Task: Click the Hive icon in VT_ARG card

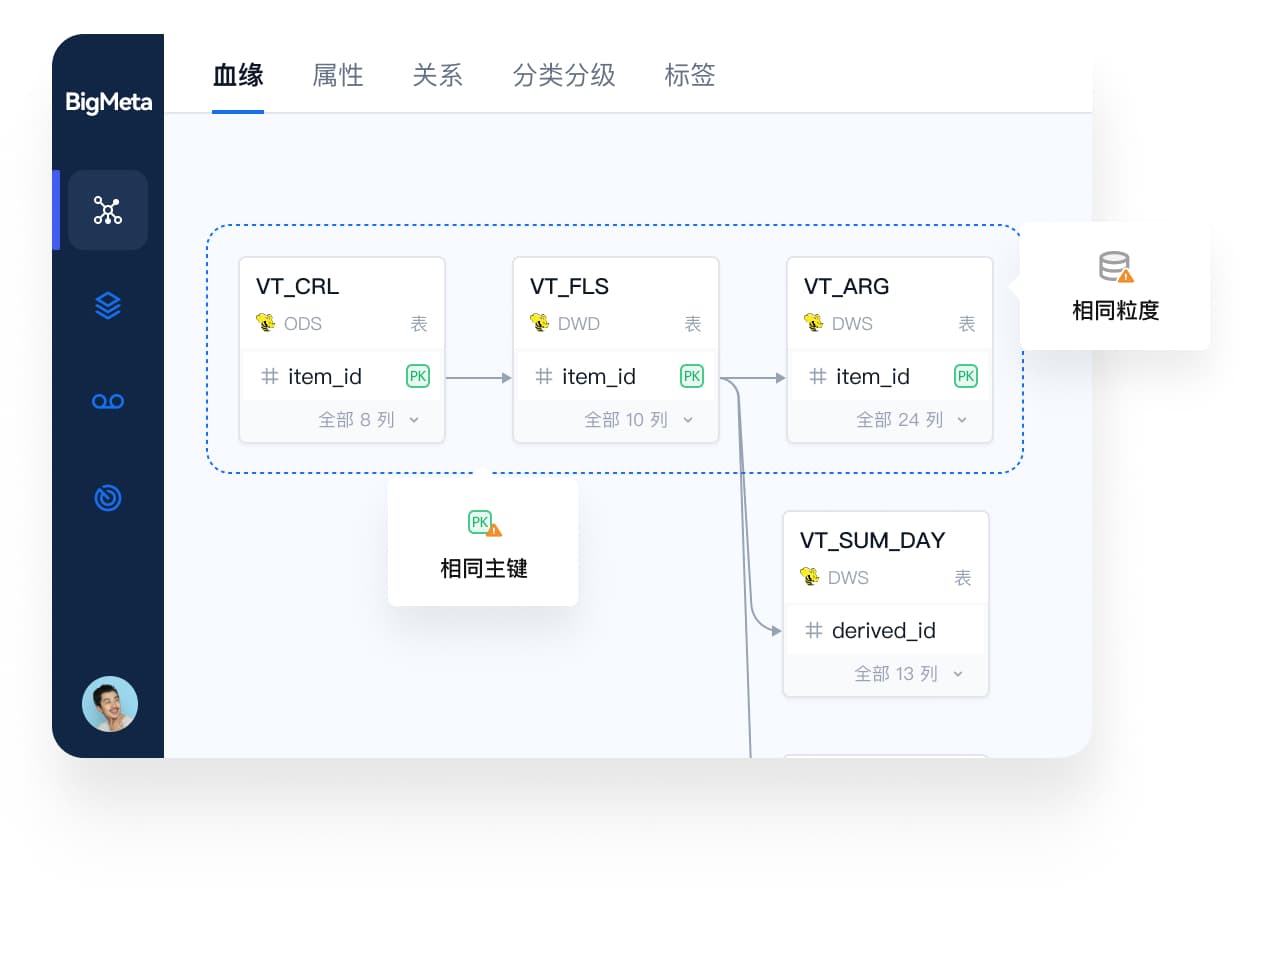Action: coord(814,322)
